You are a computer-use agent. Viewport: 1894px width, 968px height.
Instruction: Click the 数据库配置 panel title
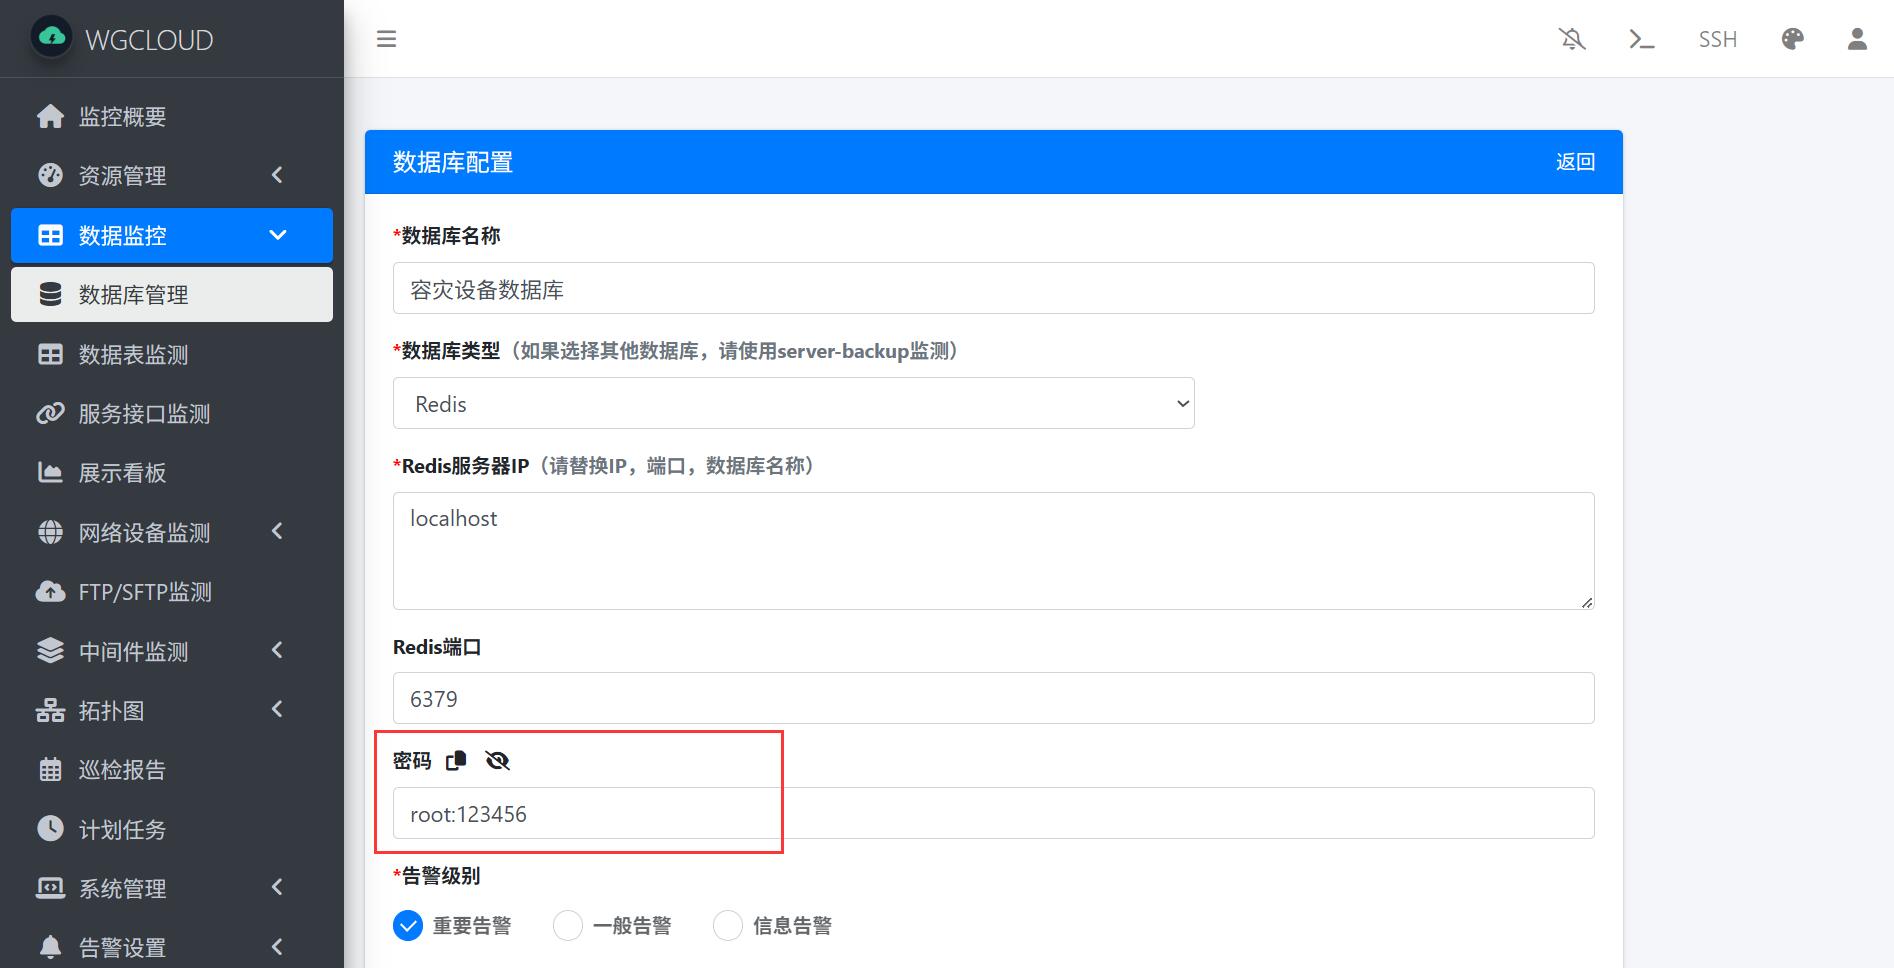[453, 162]
